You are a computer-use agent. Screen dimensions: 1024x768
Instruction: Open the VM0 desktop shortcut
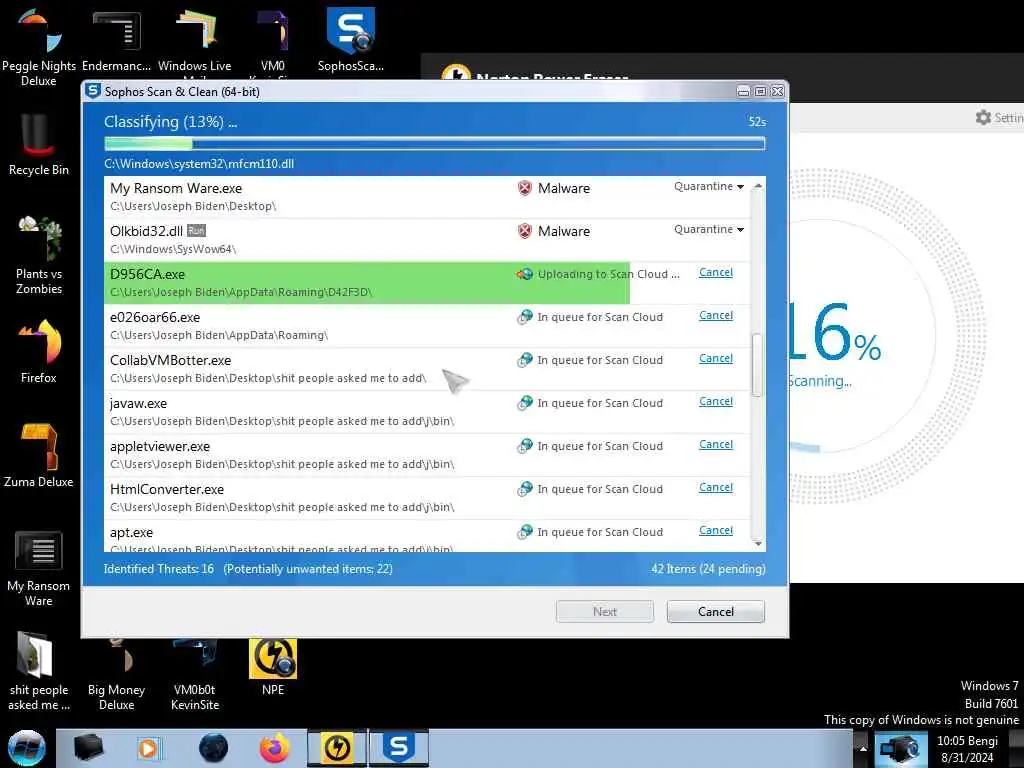(x=273, y=40)
